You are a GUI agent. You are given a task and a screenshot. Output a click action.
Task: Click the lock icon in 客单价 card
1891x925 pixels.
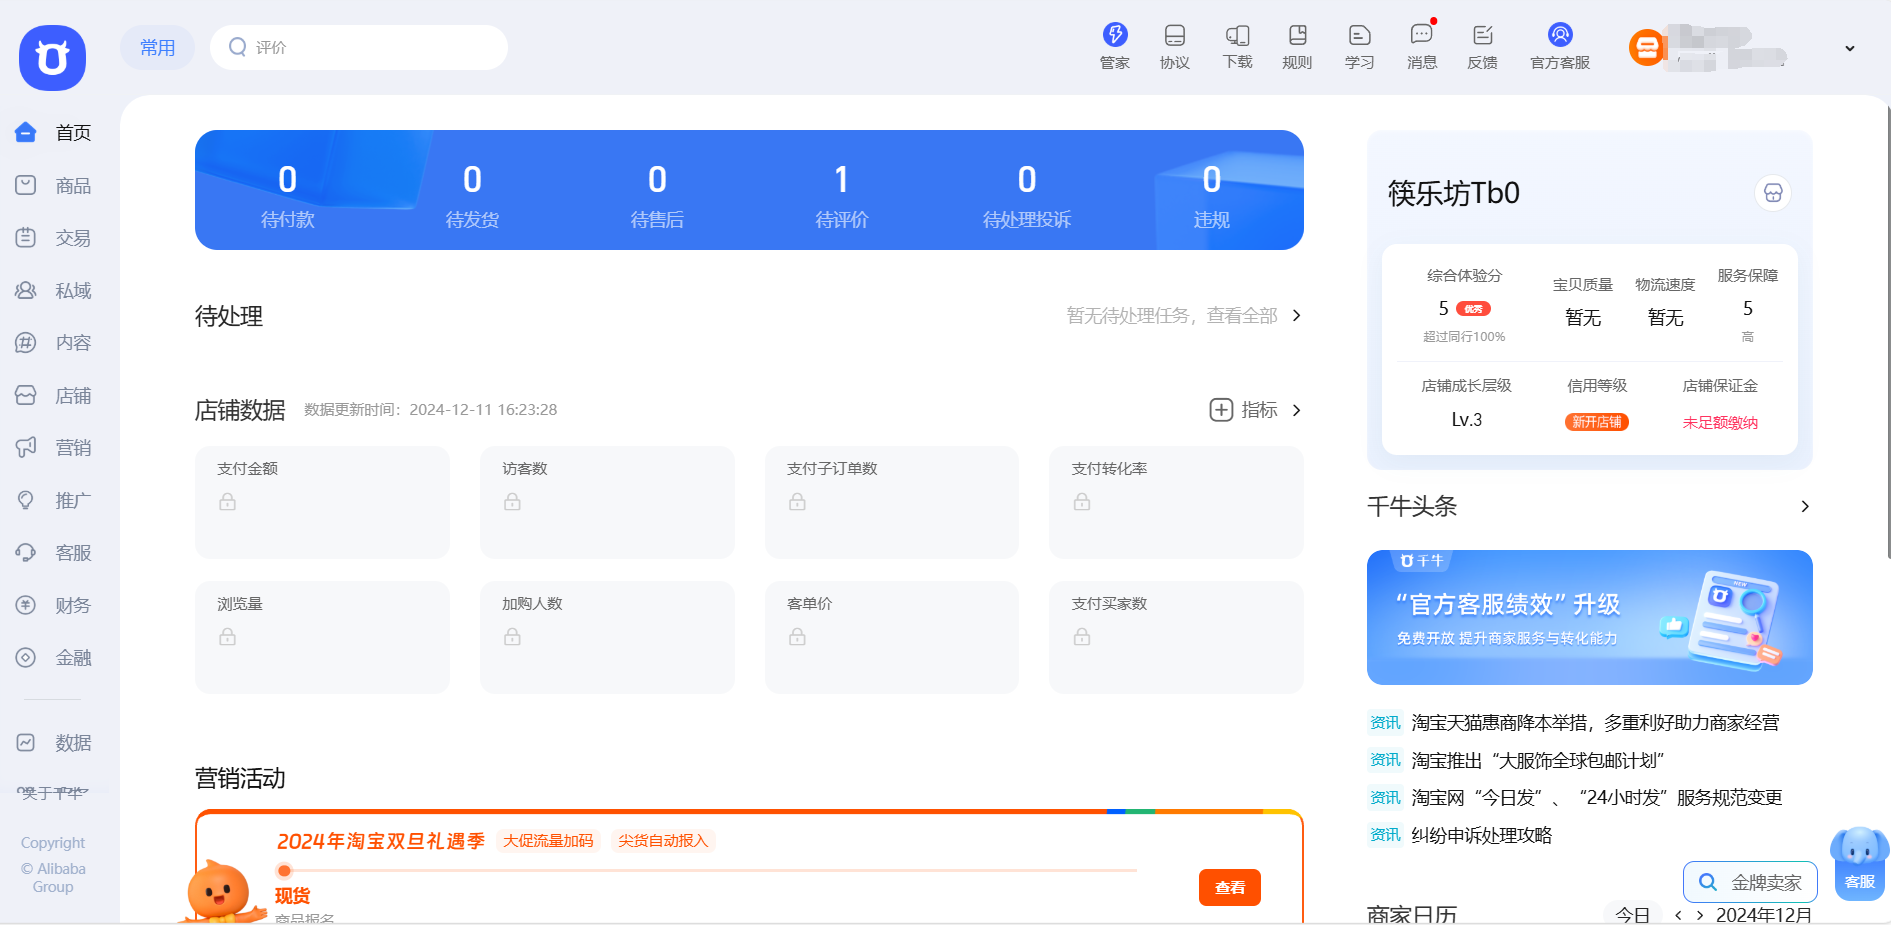[x=797, y=637]
